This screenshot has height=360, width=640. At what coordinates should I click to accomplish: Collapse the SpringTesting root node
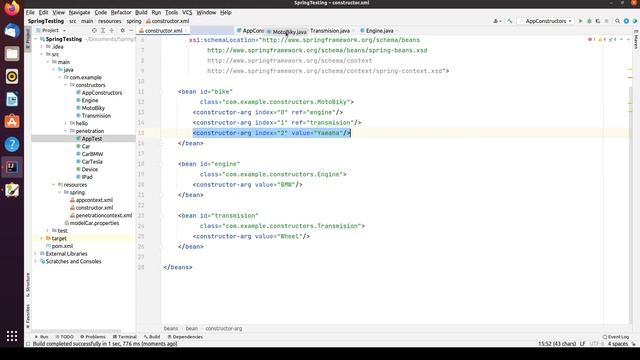pyautogui.click(x=36, y=39)
